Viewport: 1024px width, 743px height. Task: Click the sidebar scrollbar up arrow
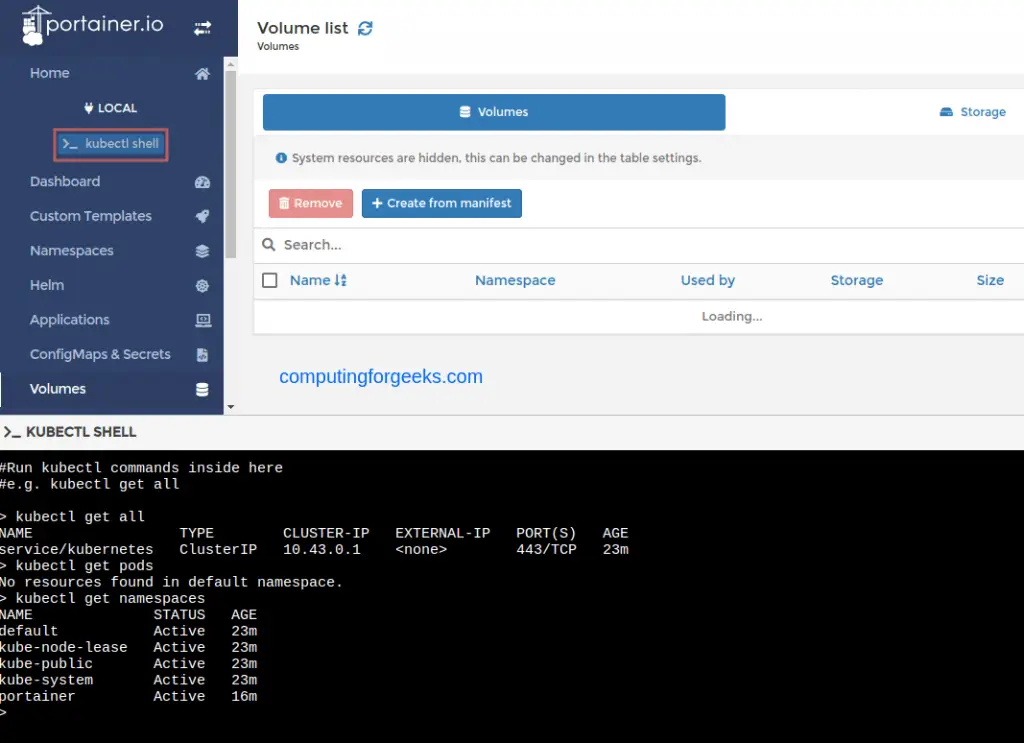[x=231, y=64]
